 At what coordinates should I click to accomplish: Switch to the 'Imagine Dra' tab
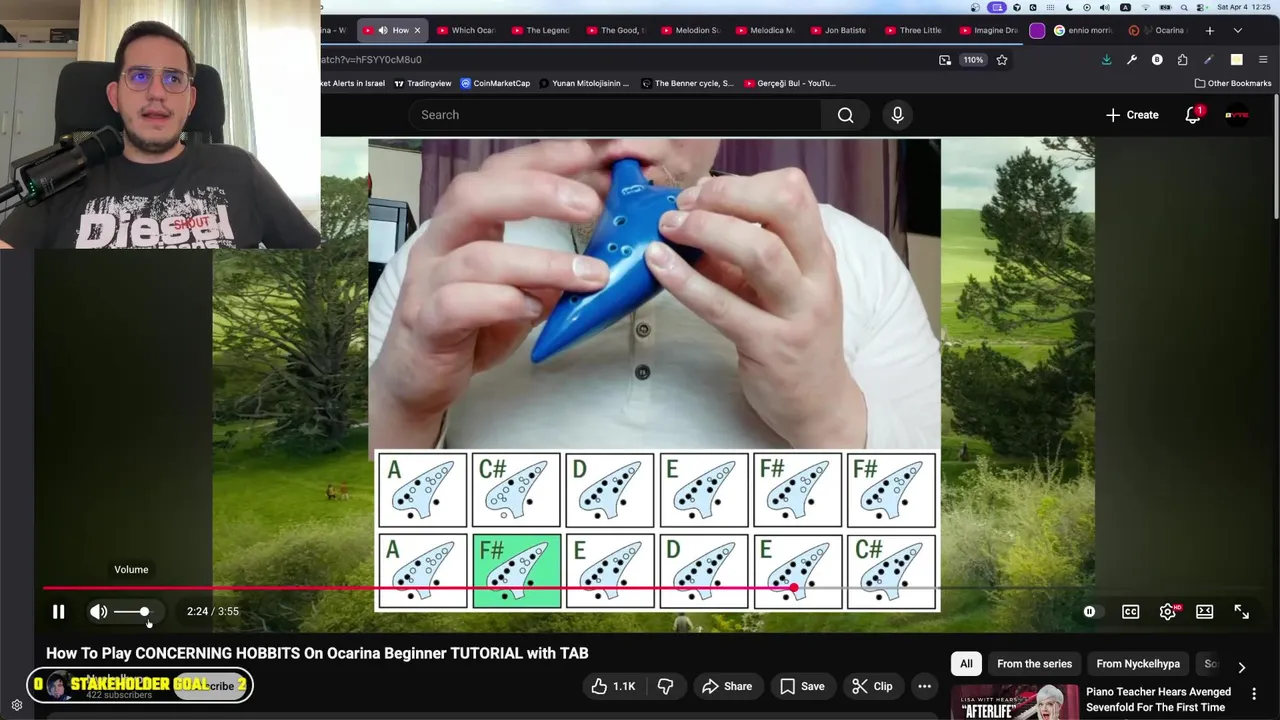[x=987, y=30]
